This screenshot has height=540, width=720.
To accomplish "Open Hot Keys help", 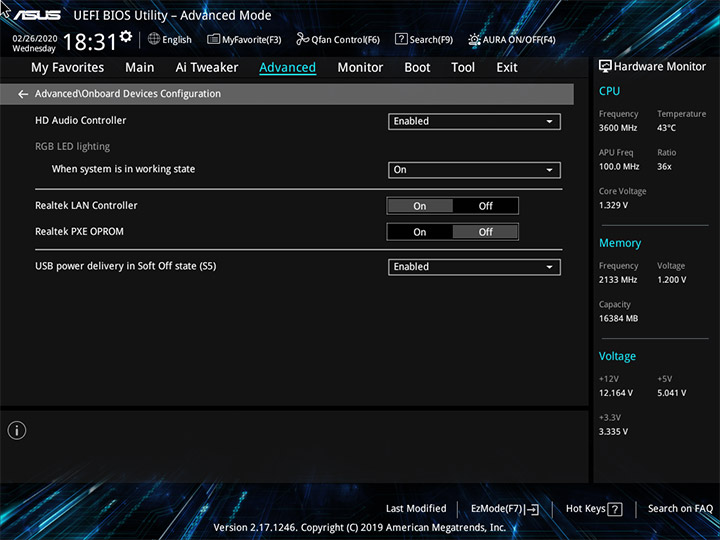I will [x=594, y=509].
